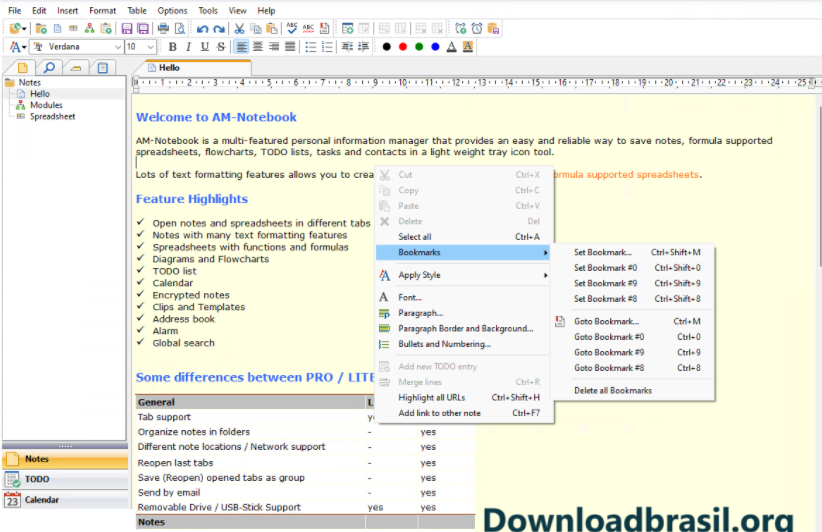Toggle spell check as you type icon
822x532 pixels.
(x=308, y=29)
